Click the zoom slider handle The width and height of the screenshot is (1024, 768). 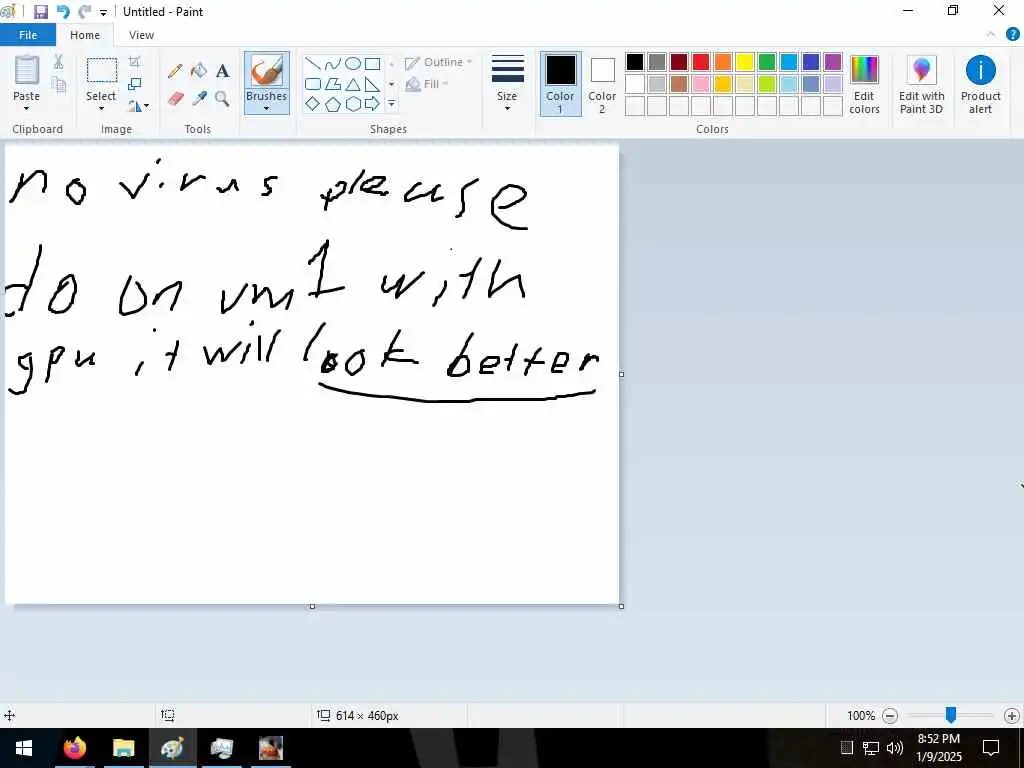[951, 715]
